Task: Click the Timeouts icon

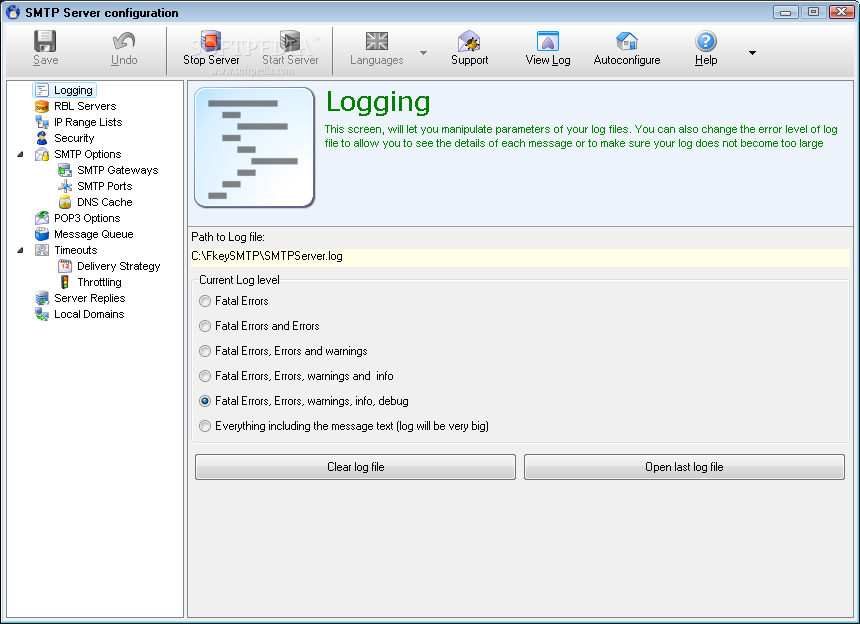Action: click(42, 250)
